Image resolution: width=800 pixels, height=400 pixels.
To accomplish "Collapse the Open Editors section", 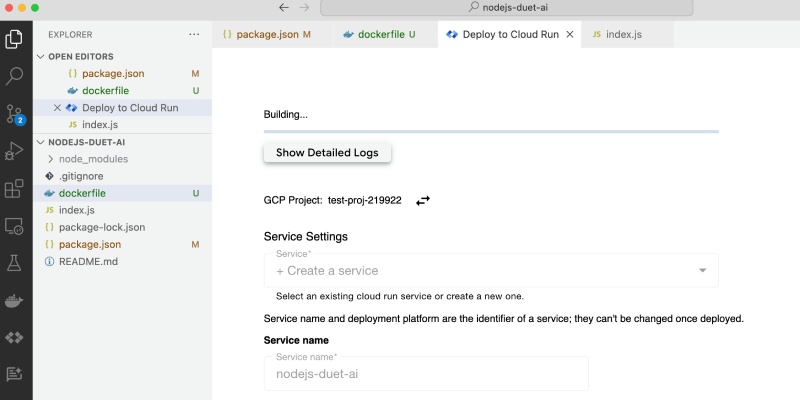I will 41,57.
